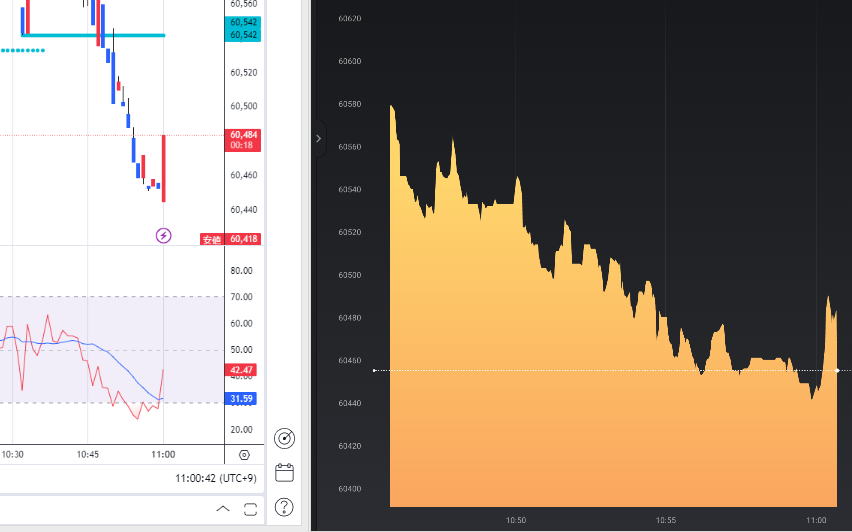The height and width of the screenshot is (532, 852).
Task: Click the 10:45 label on the time axis
Action: tap(88, 454)
